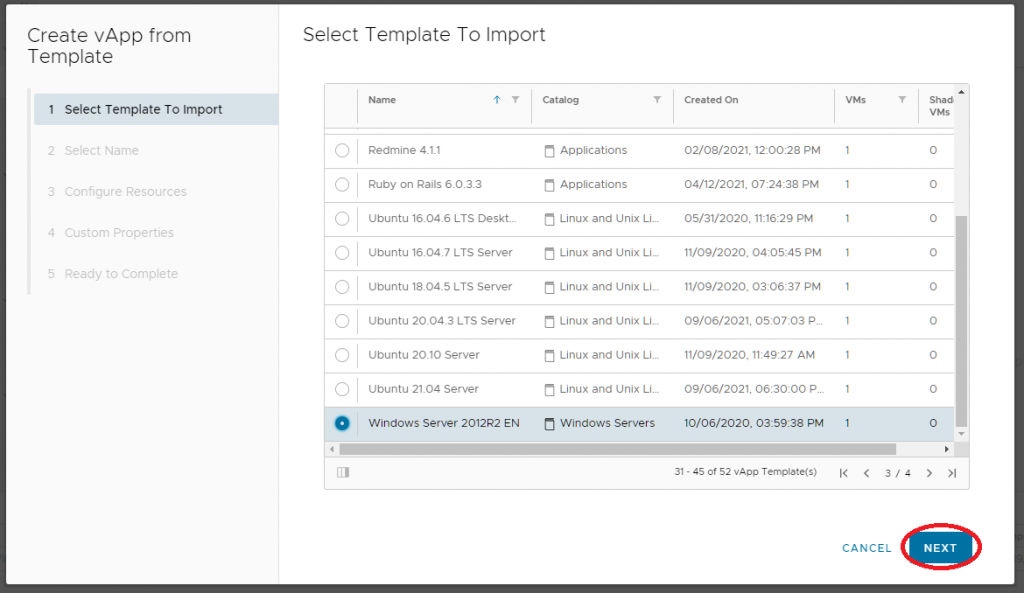Click the catalog icon in the Ubuntu 21.04 row
1024x593 pixels.
[549, 389]
